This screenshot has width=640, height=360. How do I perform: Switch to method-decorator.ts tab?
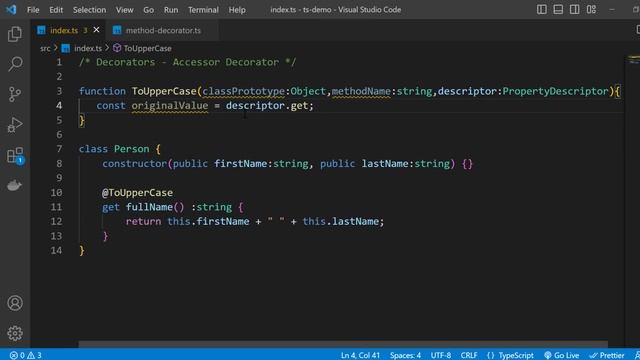[162, 30]
